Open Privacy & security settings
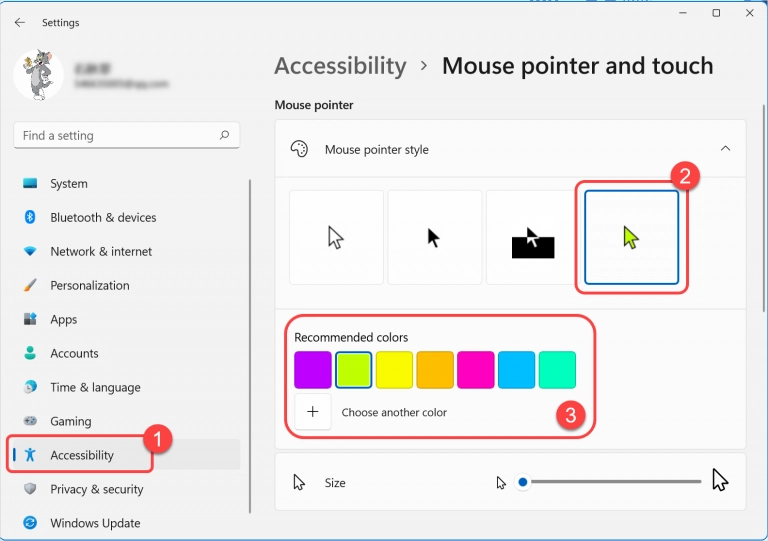The width and height of the screenshot is (768, 541). [126, 489]
